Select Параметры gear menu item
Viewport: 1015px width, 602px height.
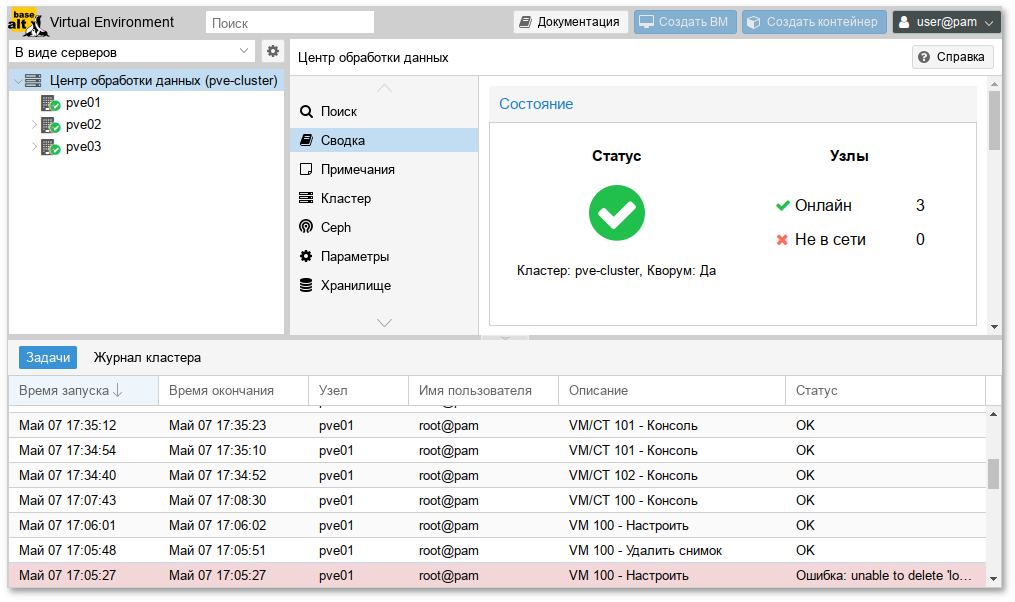pos(354,256)
